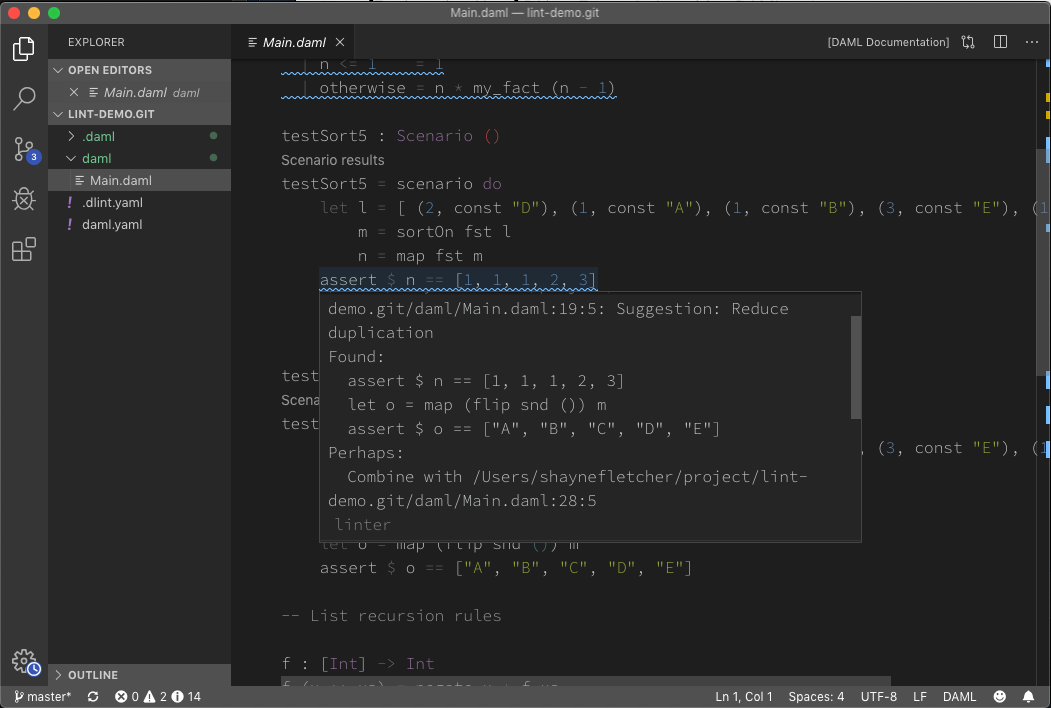1051x708 pixels.
Task: Change end of line sequence LF
Action: point(920,697)
